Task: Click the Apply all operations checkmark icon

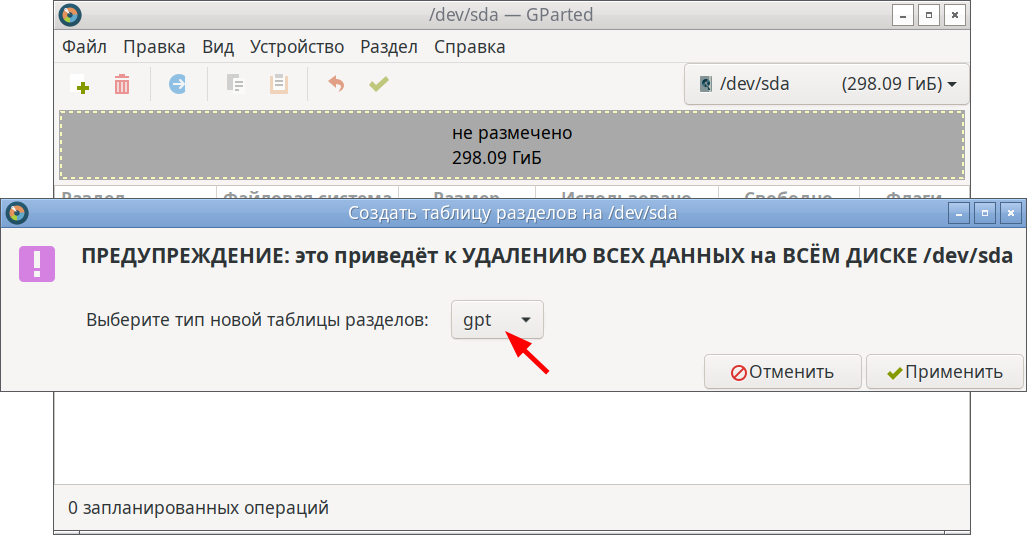Action: tap(379, 84)
